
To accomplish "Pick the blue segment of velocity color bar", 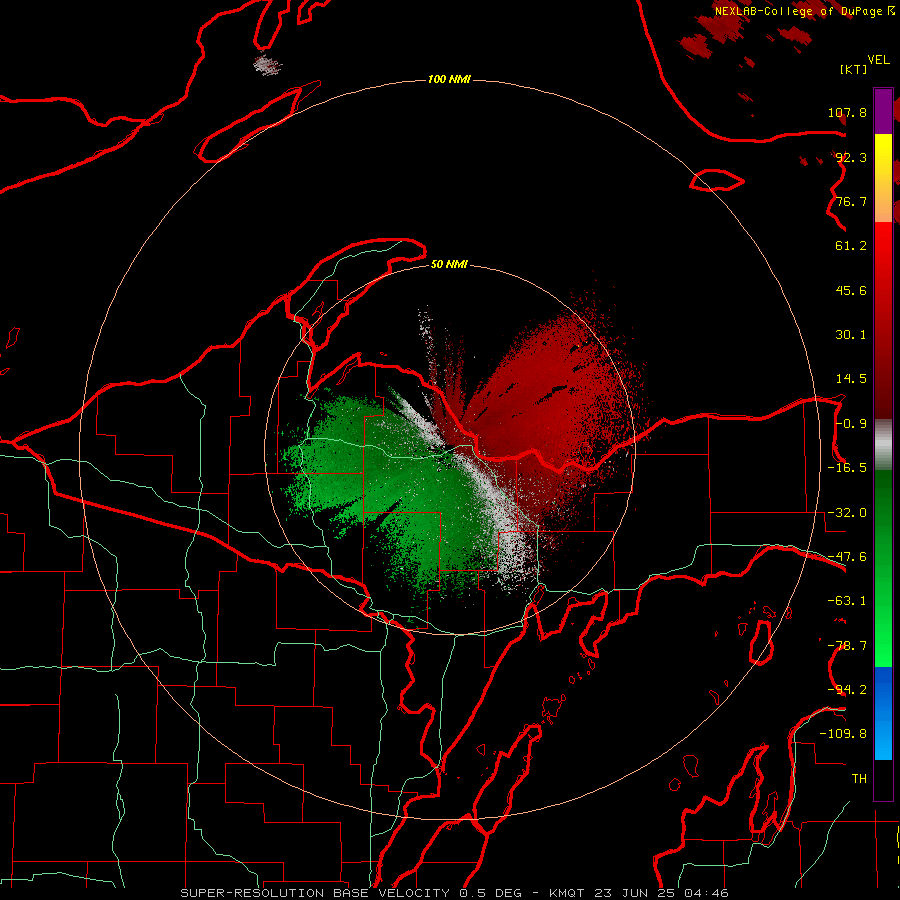I will point(883,713).
